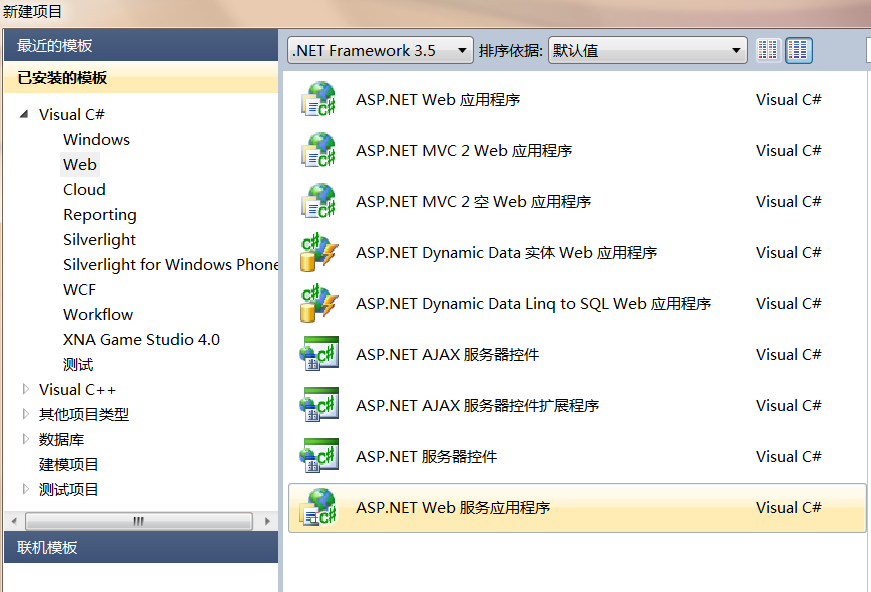Viewport: 871px width, 592px height.
Task: Expand the Visual C++ tree node
Action: (25, 389)
